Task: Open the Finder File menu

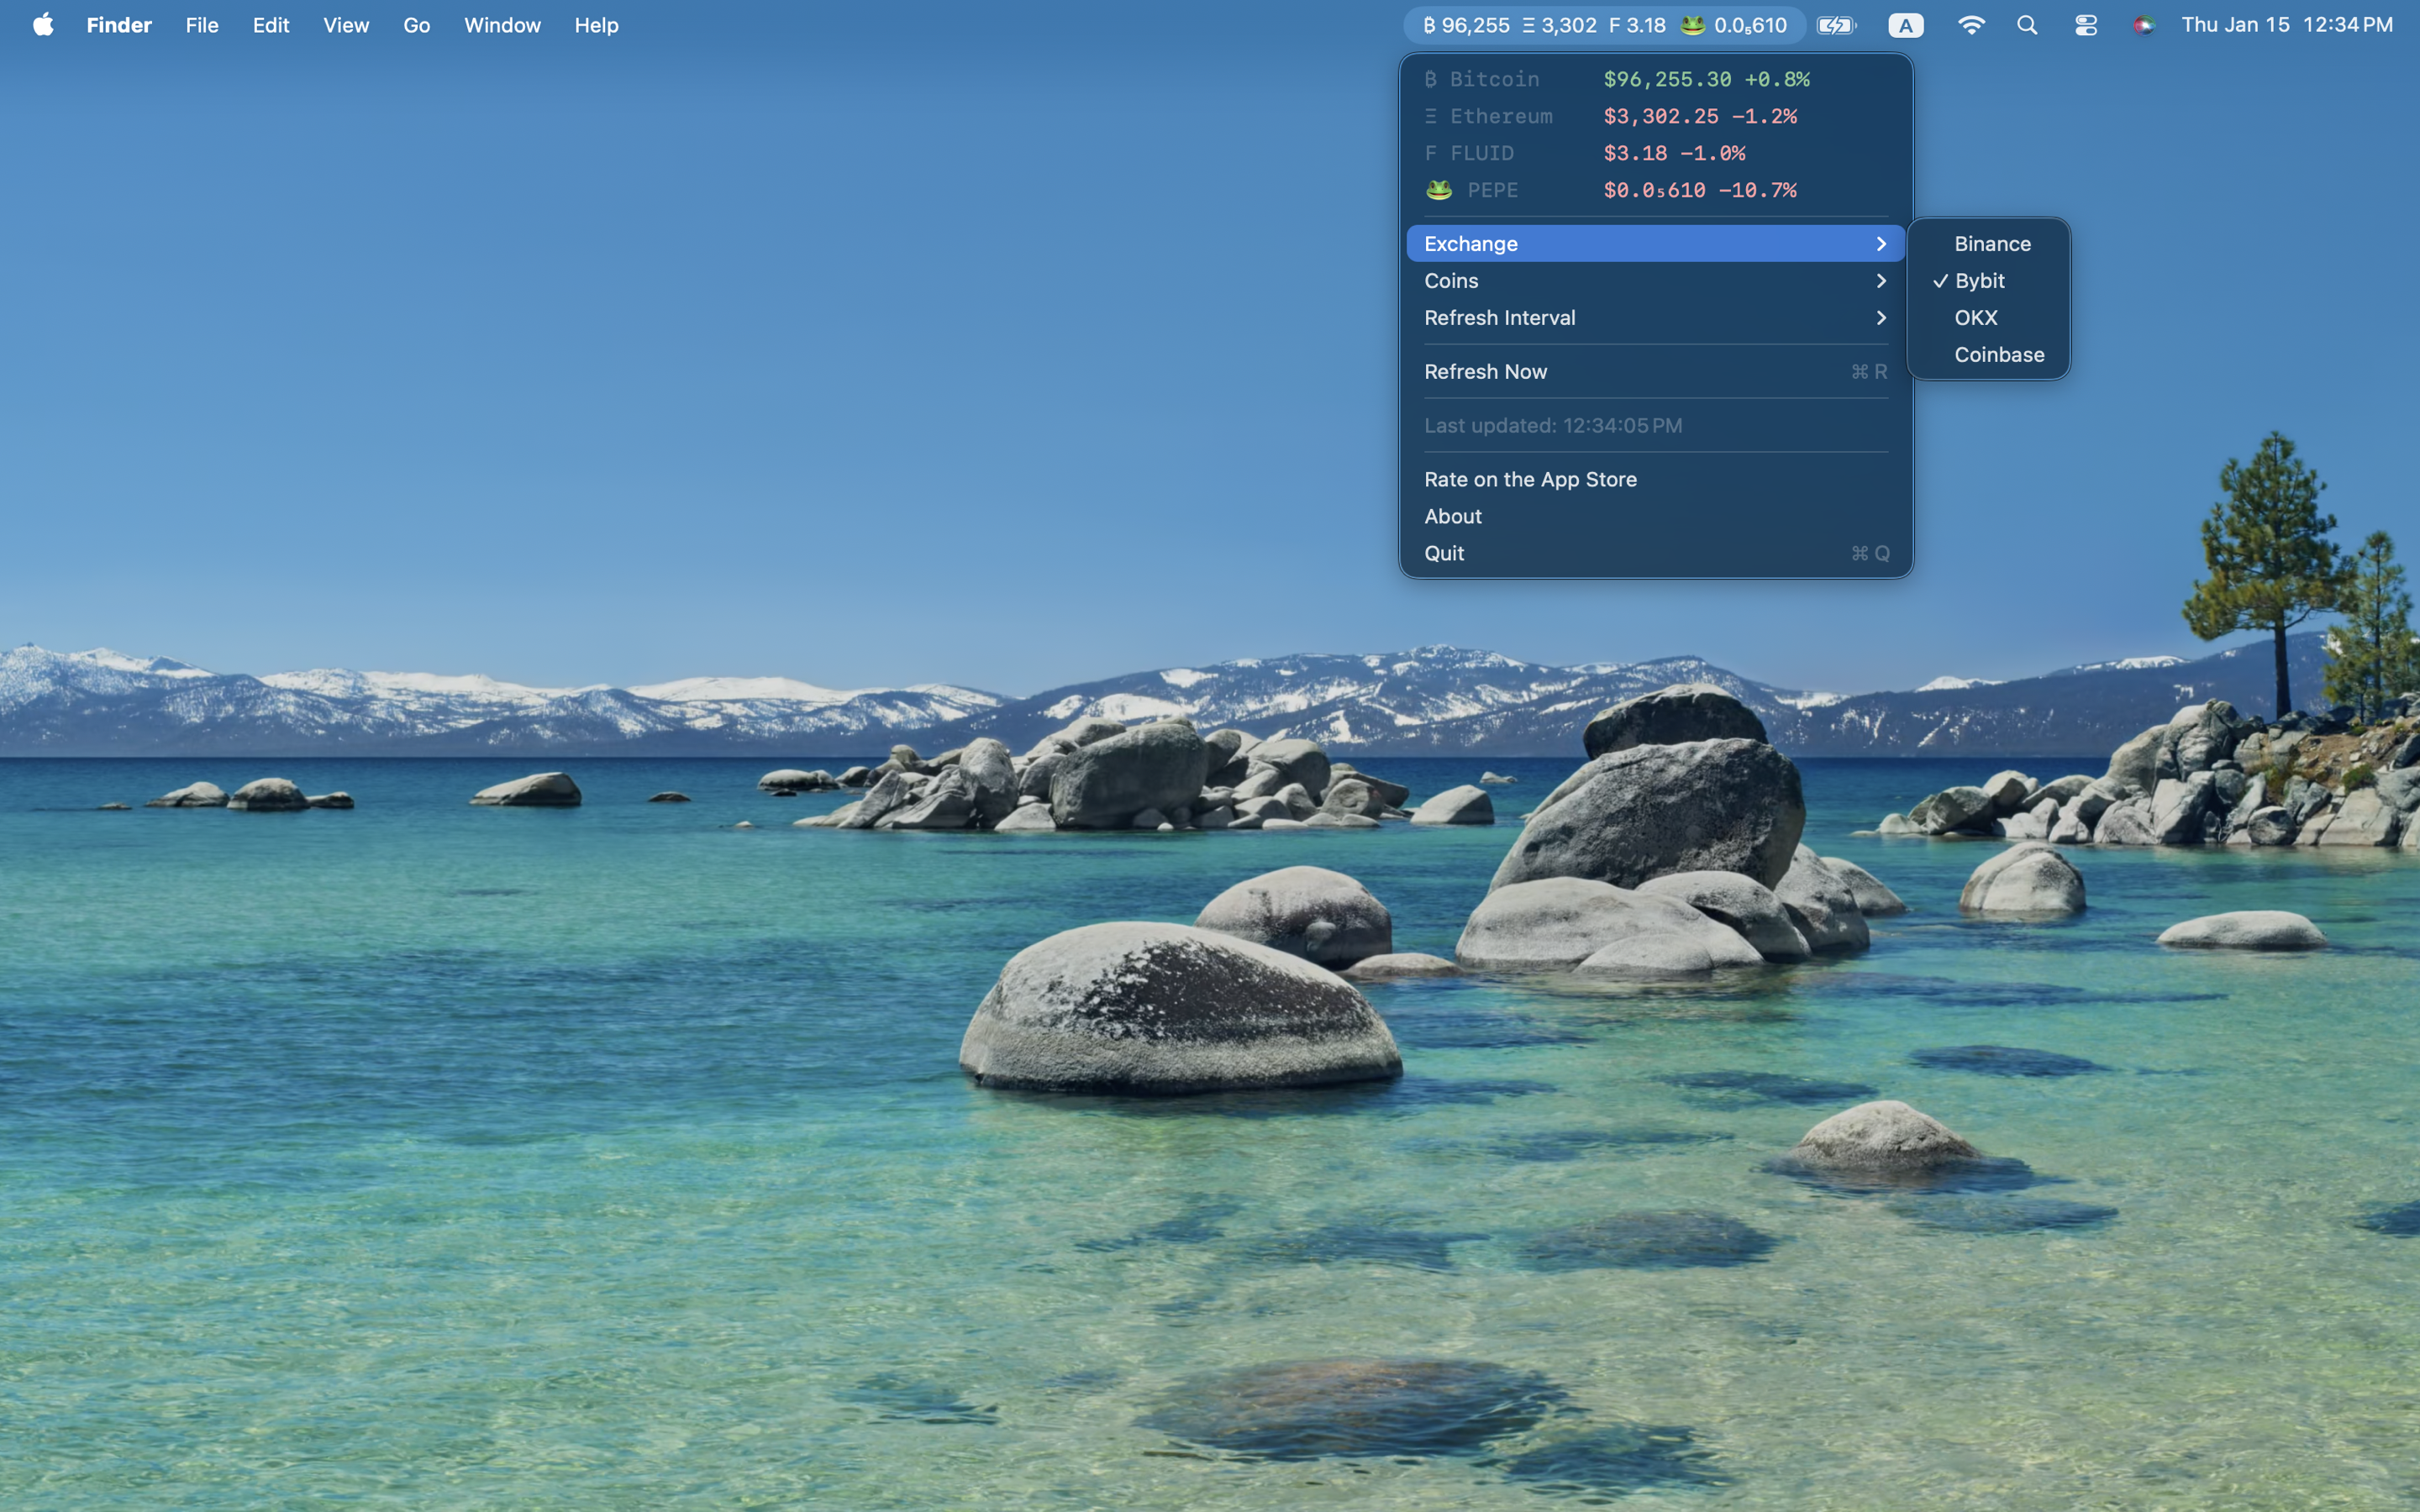Action: [202, 25]
